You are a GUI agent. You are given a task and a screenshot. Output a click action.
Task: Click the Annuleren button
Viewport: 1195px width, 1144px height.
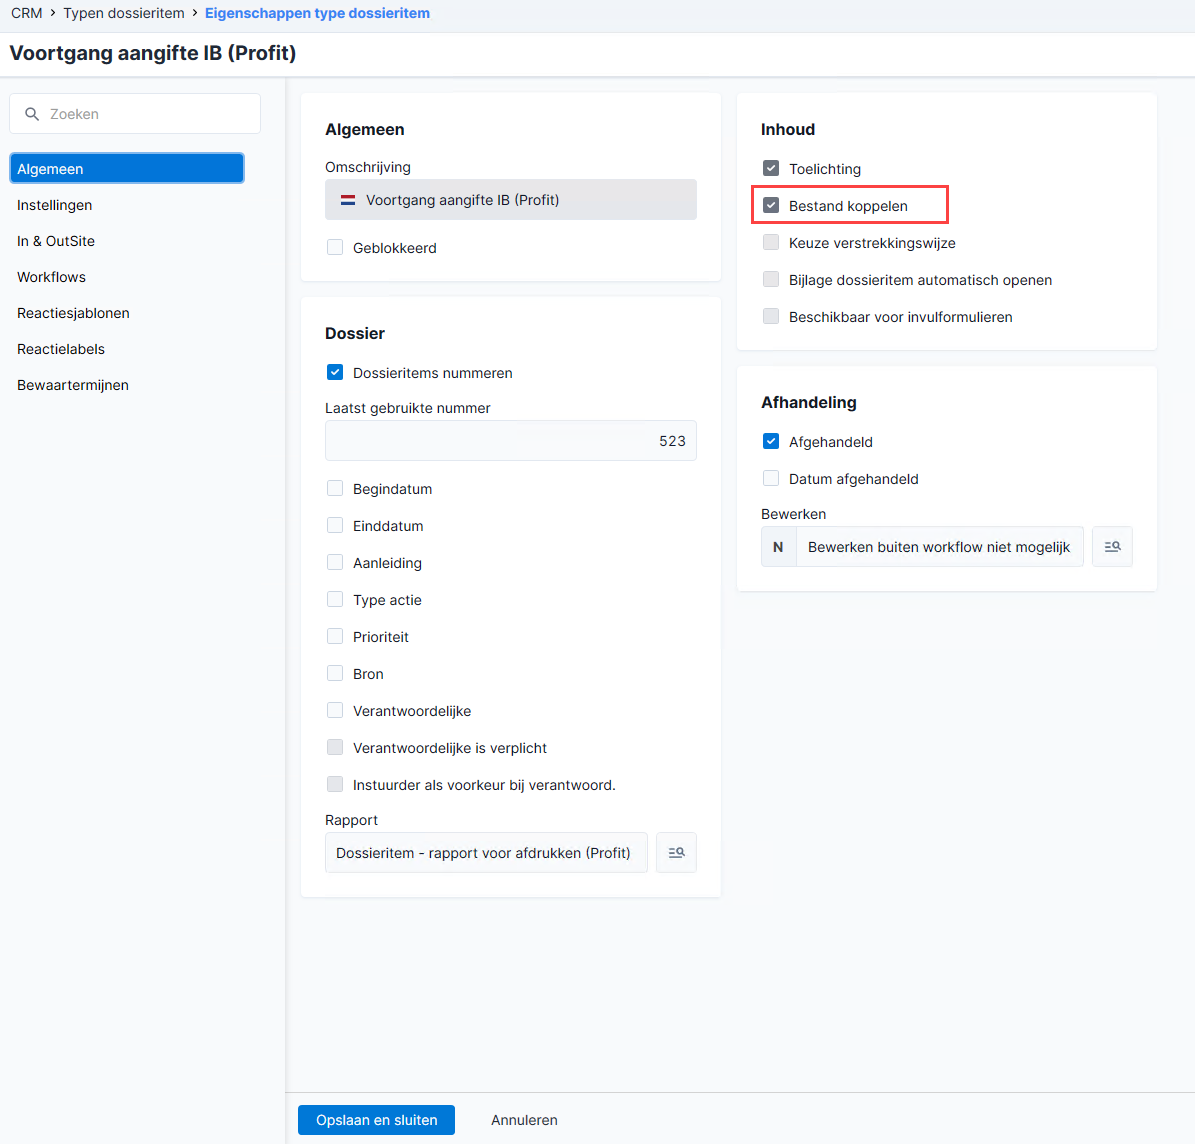524,1120
